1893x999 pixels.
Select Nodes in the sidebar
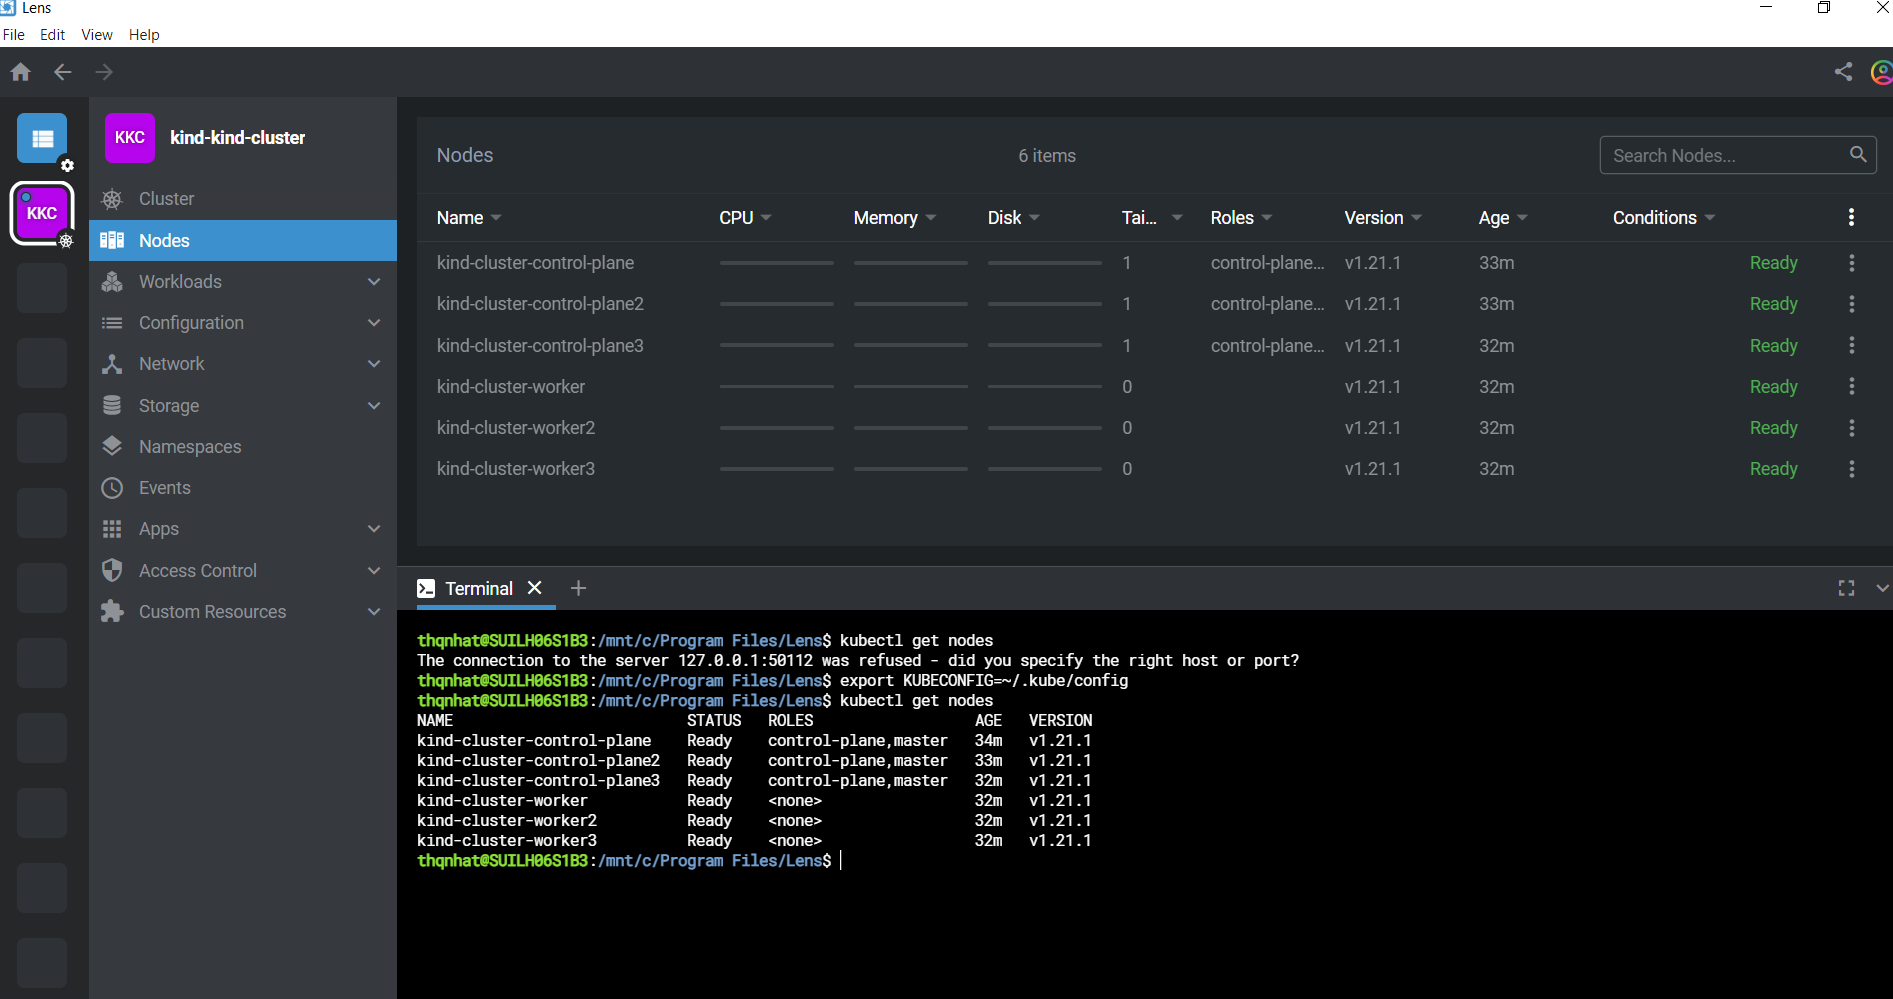243,241
